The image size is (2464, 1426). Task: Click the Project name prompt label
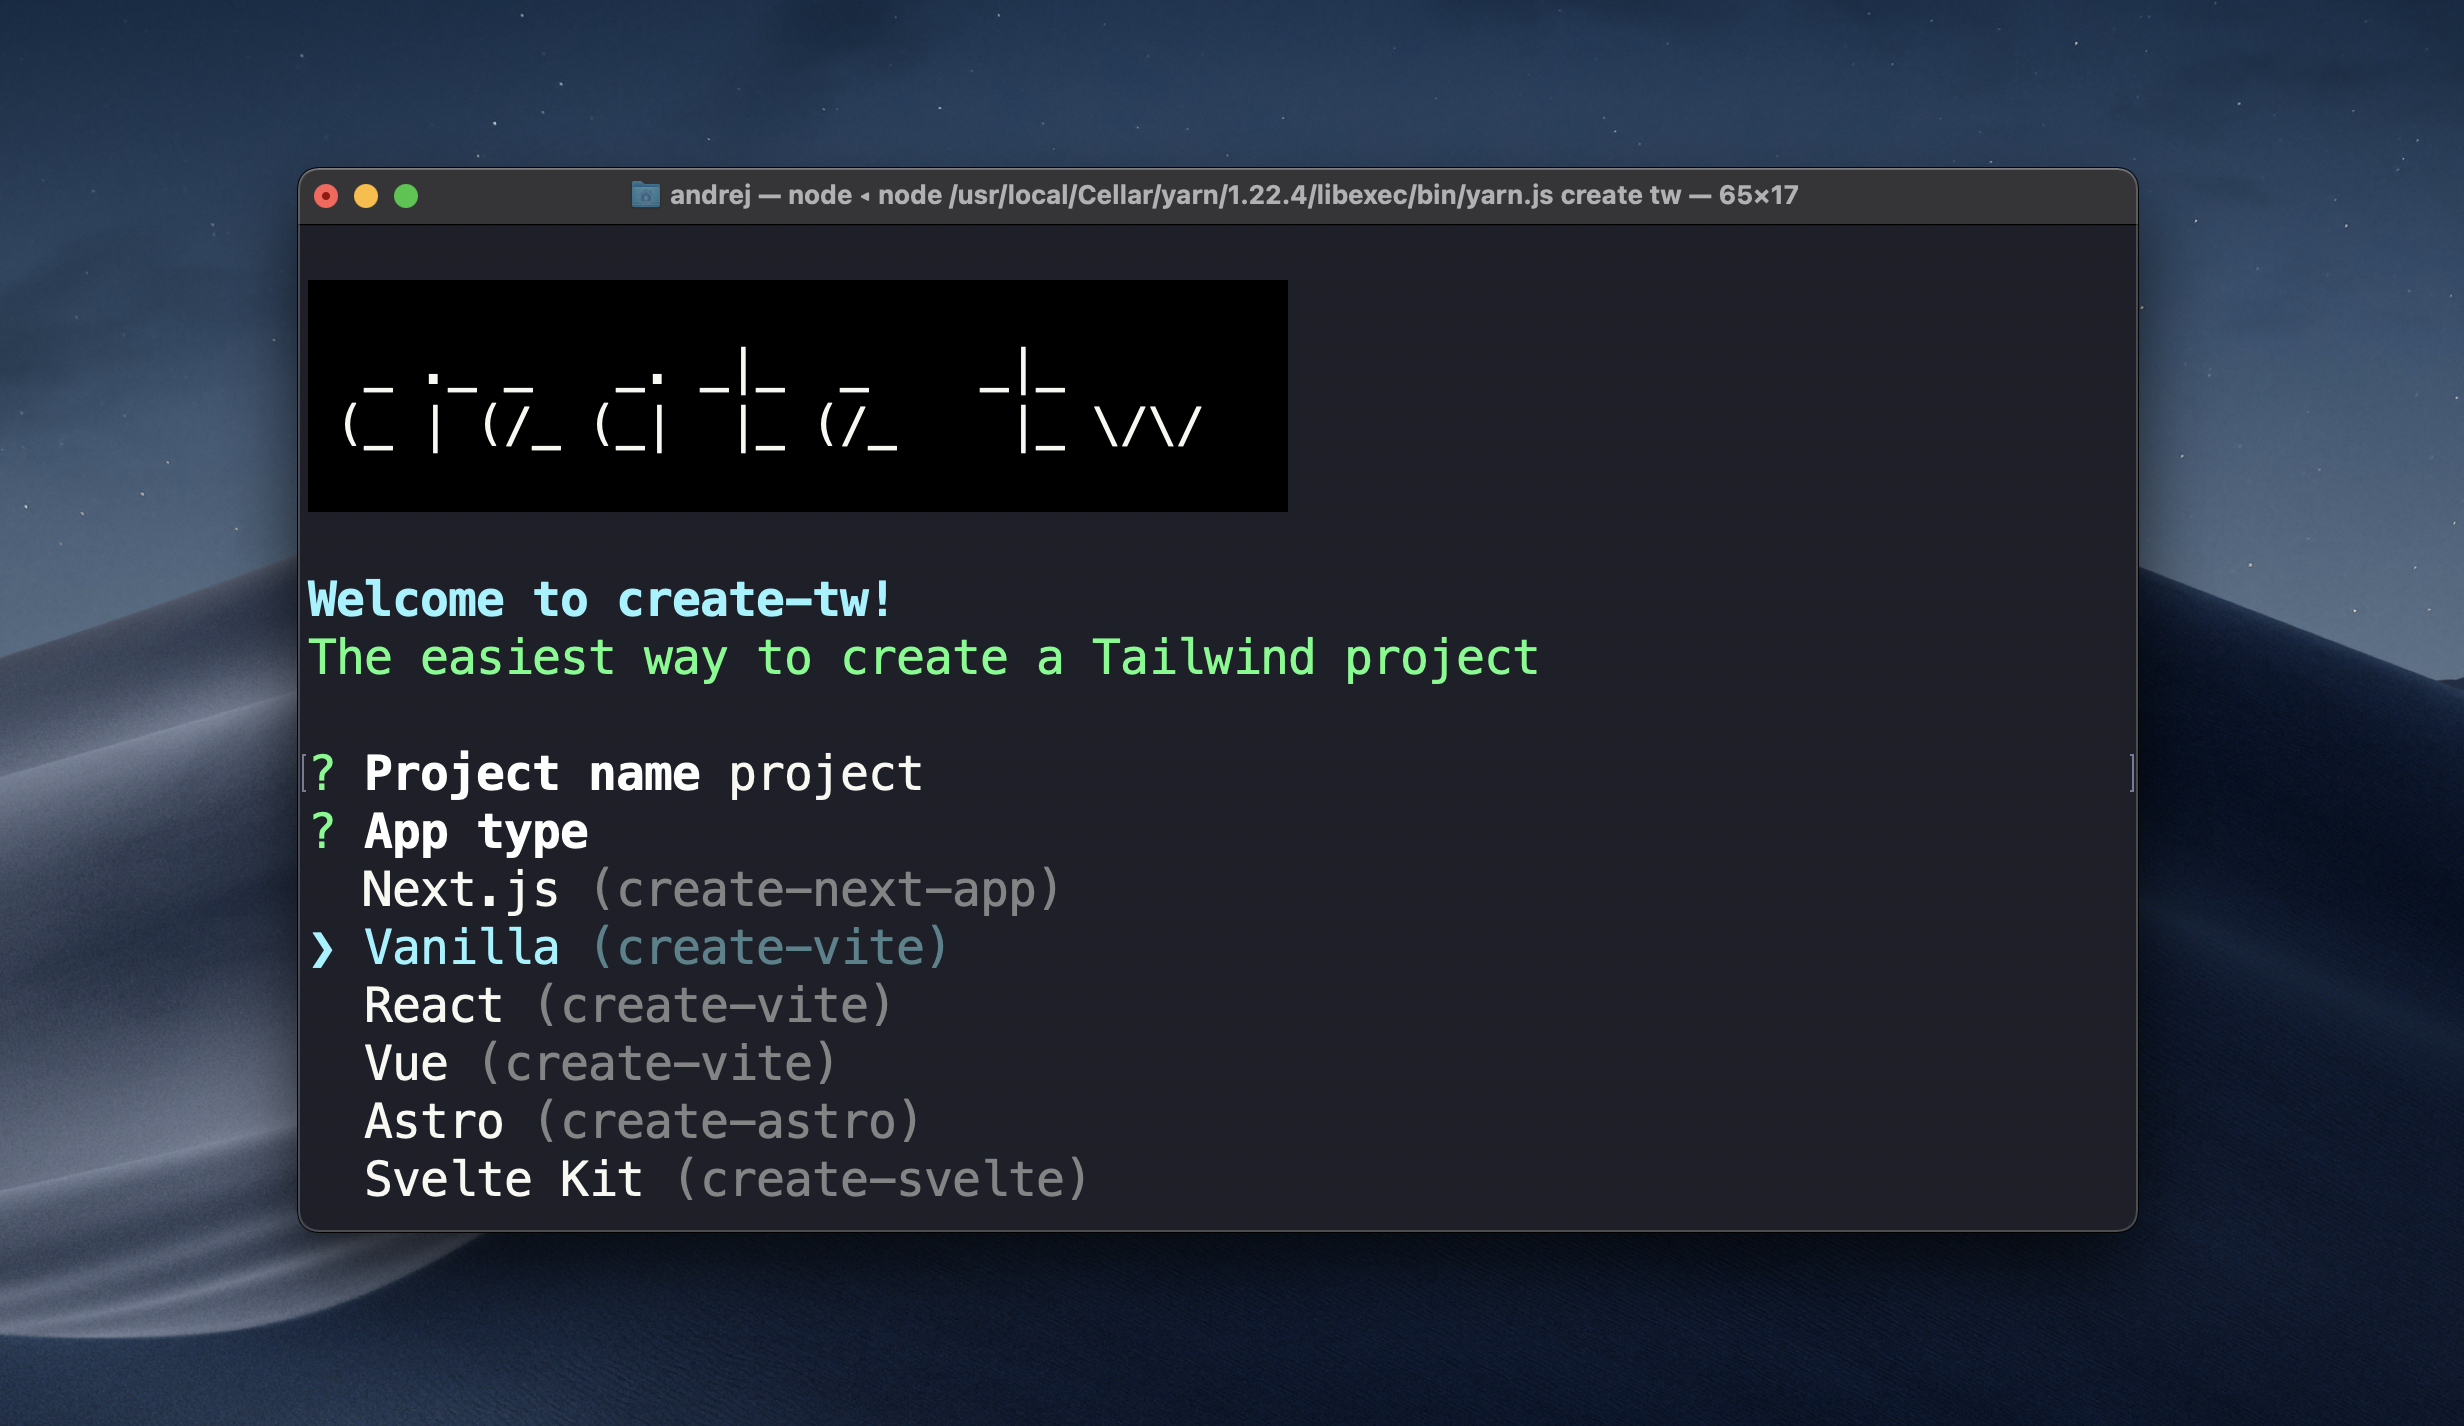click(x=532, y=774)
